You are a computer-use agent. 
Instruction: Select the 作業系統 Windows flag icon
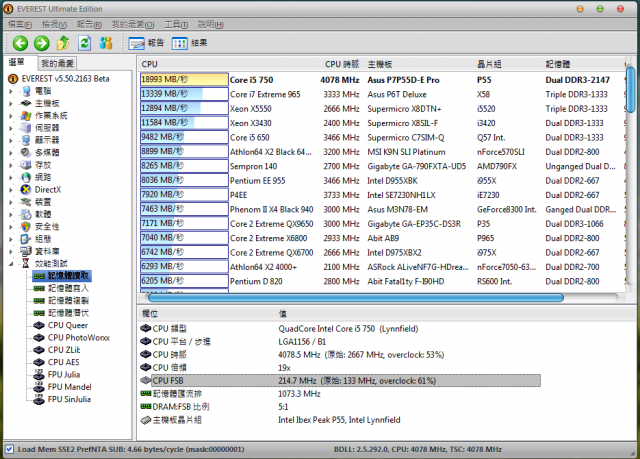click(26, 115)
